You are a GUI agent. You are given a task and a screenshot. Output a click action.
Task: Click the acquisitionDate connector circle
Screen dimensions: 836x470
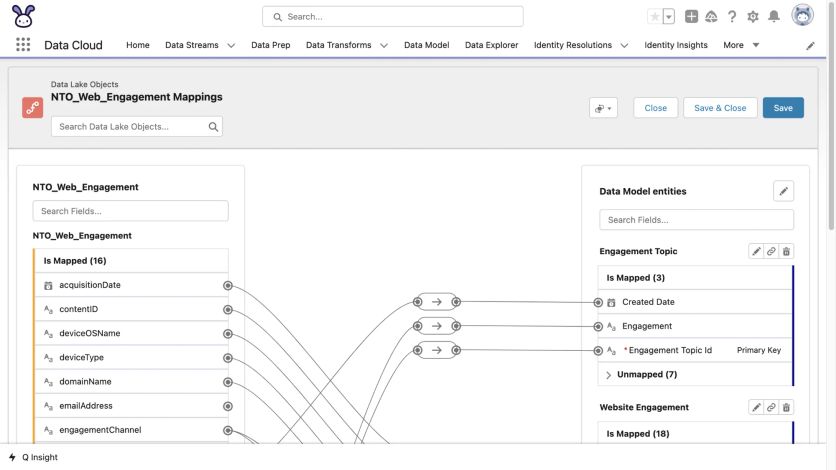point(228,286)
